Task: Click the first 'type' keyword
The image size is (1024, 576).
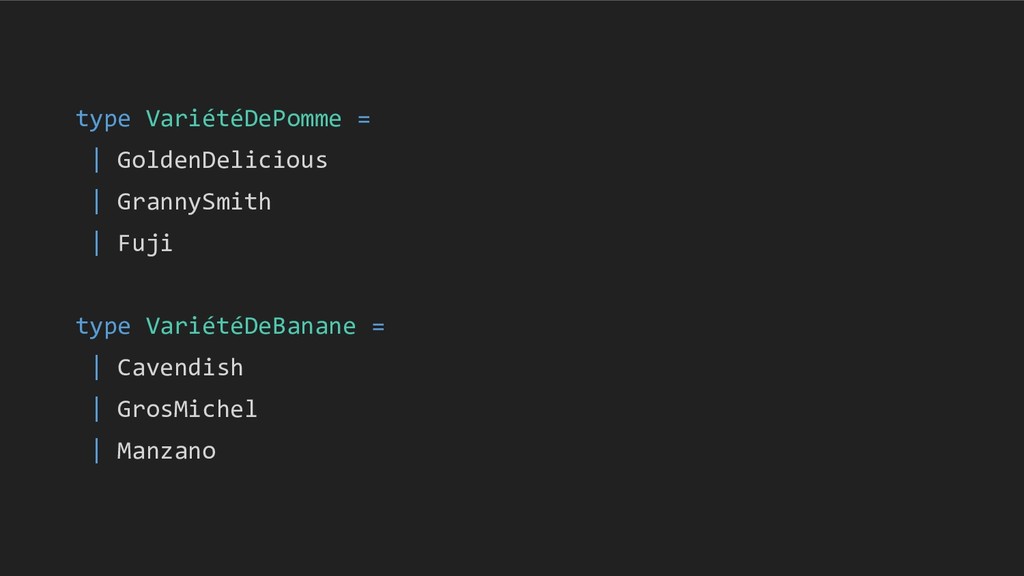Action: 103,120
